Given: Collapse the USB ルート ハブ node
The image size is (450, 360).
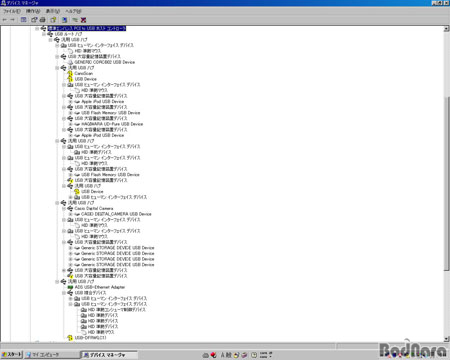Looking at the screenshot, I should [x=44, y=34].
